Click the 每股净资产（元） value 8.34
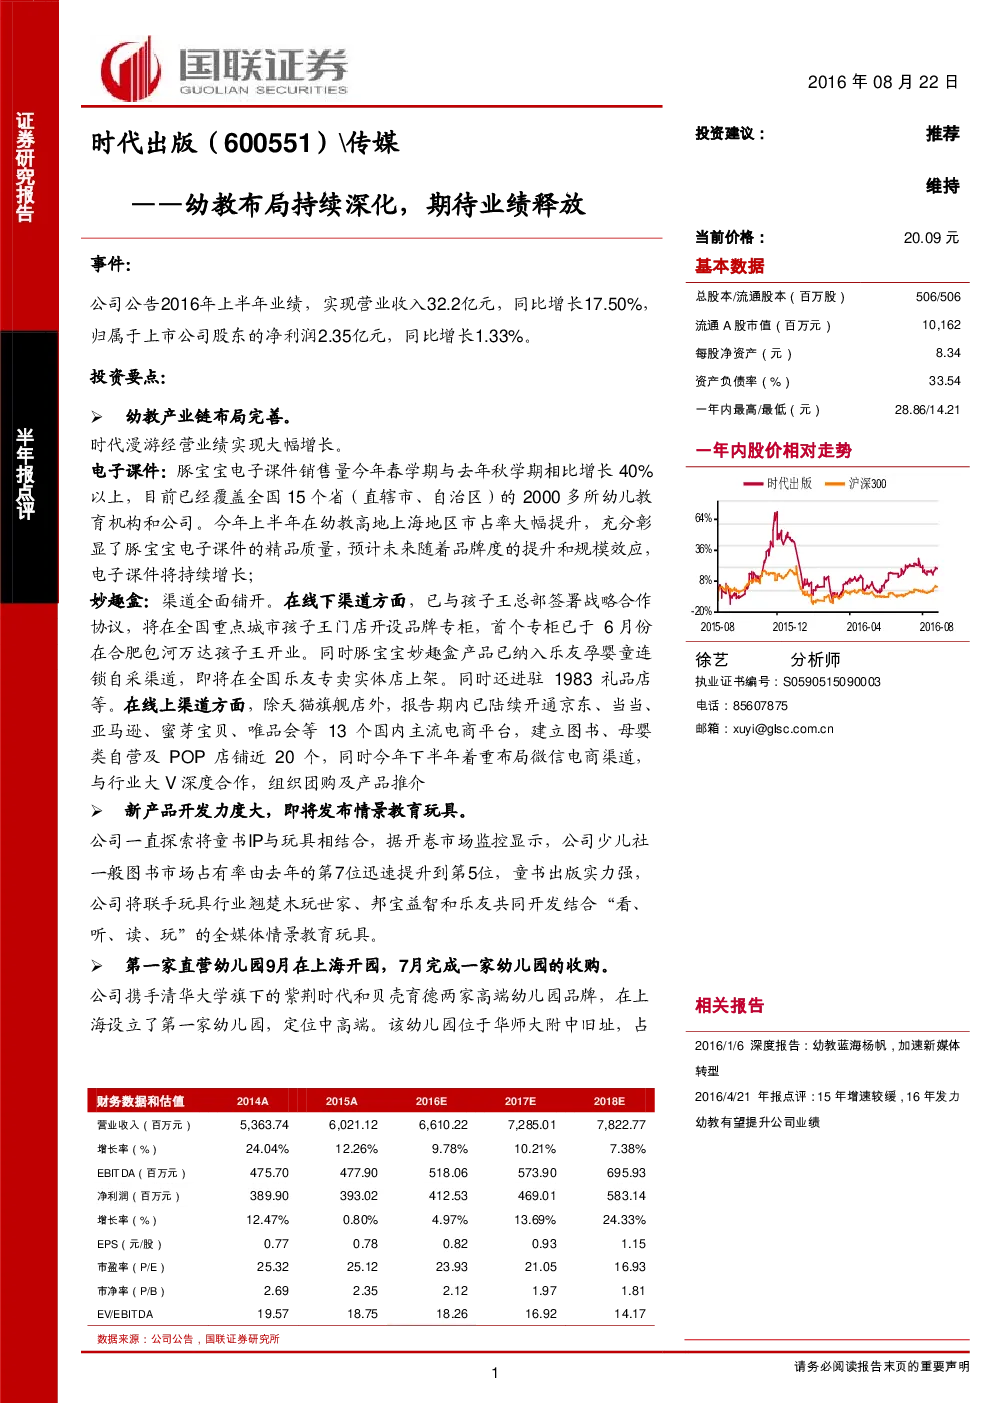Viewport: 992px width, 1403px height. 948,353
